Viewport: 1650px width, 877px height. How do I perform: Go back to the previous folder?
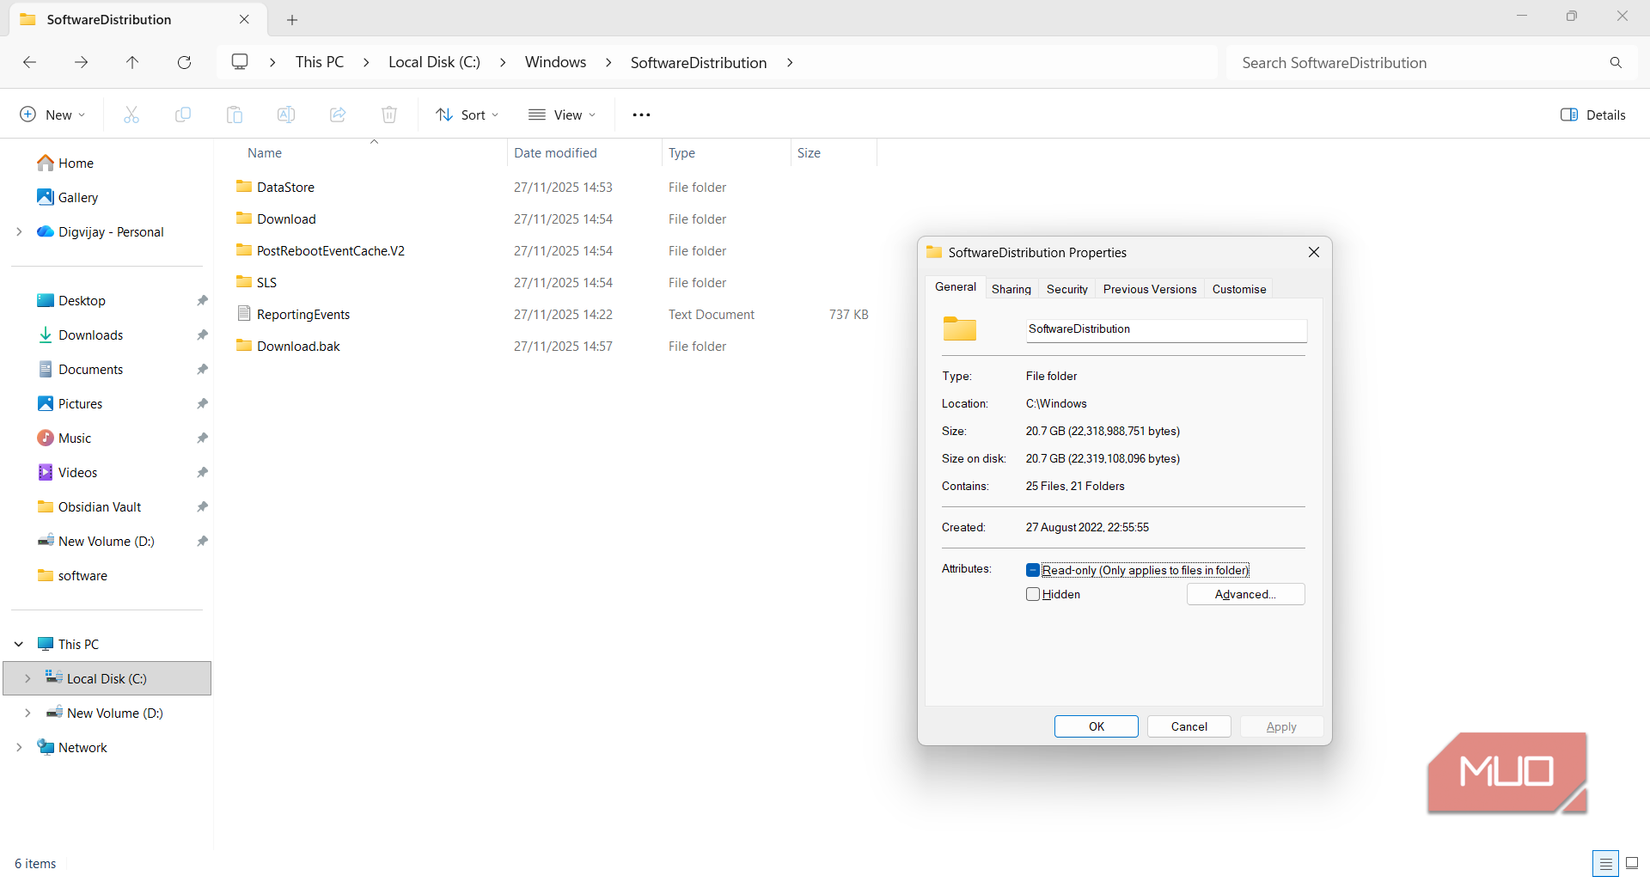coord(30,62)
